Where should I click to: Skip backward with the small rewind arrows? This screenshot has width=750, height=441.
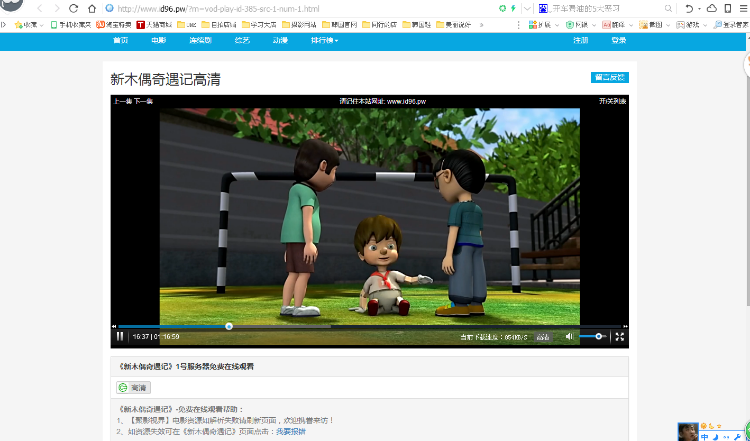tap(114, 326)
